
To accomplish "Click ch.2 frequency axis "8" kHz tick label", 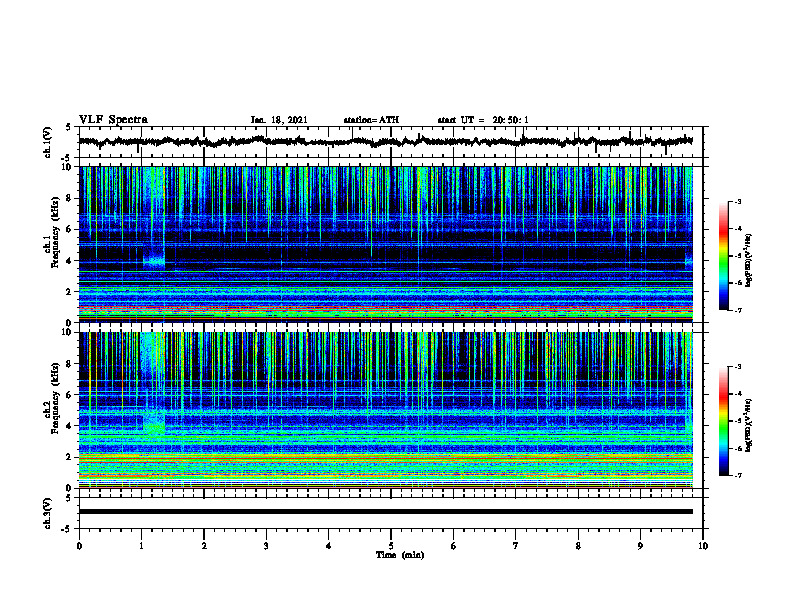I will tap(70, 364).
